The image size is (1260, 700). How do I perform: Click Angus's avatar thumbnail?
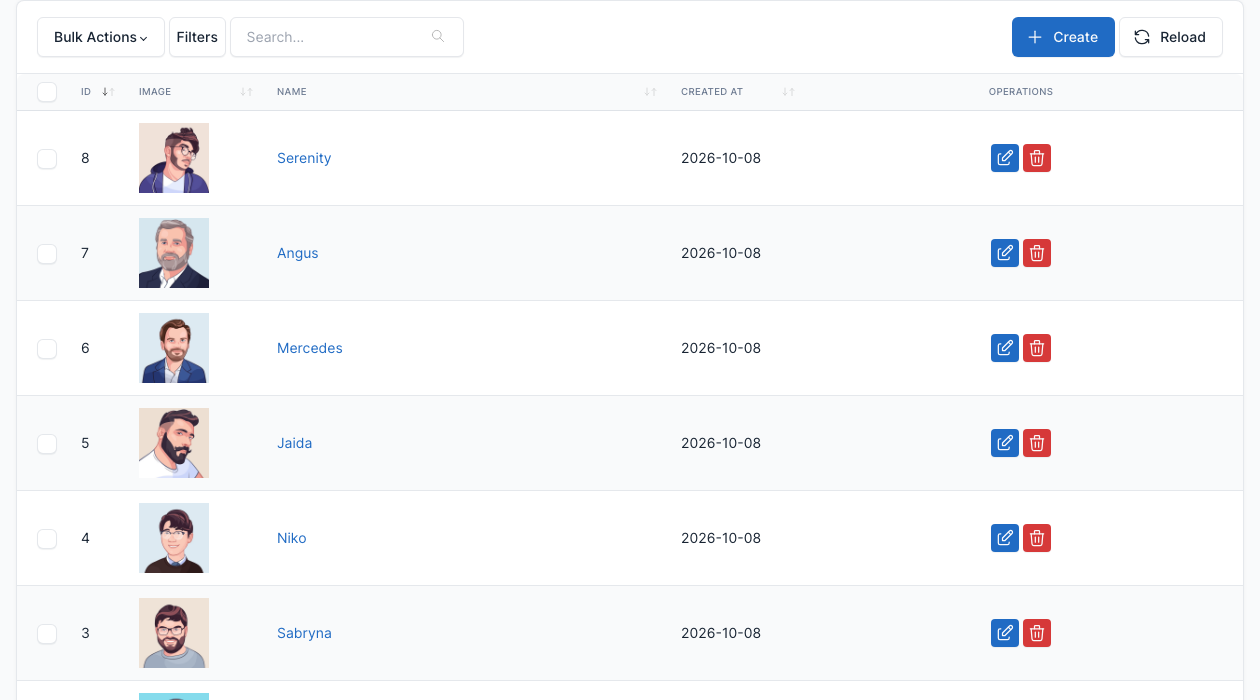pyautogui.click(x=174, y=253)
